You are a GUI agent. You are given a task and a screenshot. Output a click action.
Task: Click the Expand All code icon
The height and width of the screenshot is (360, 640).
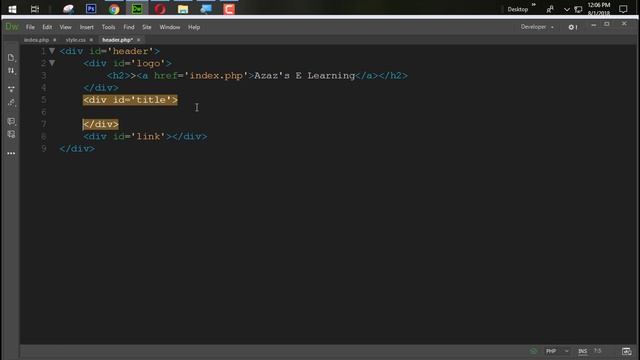pos(11,89)
